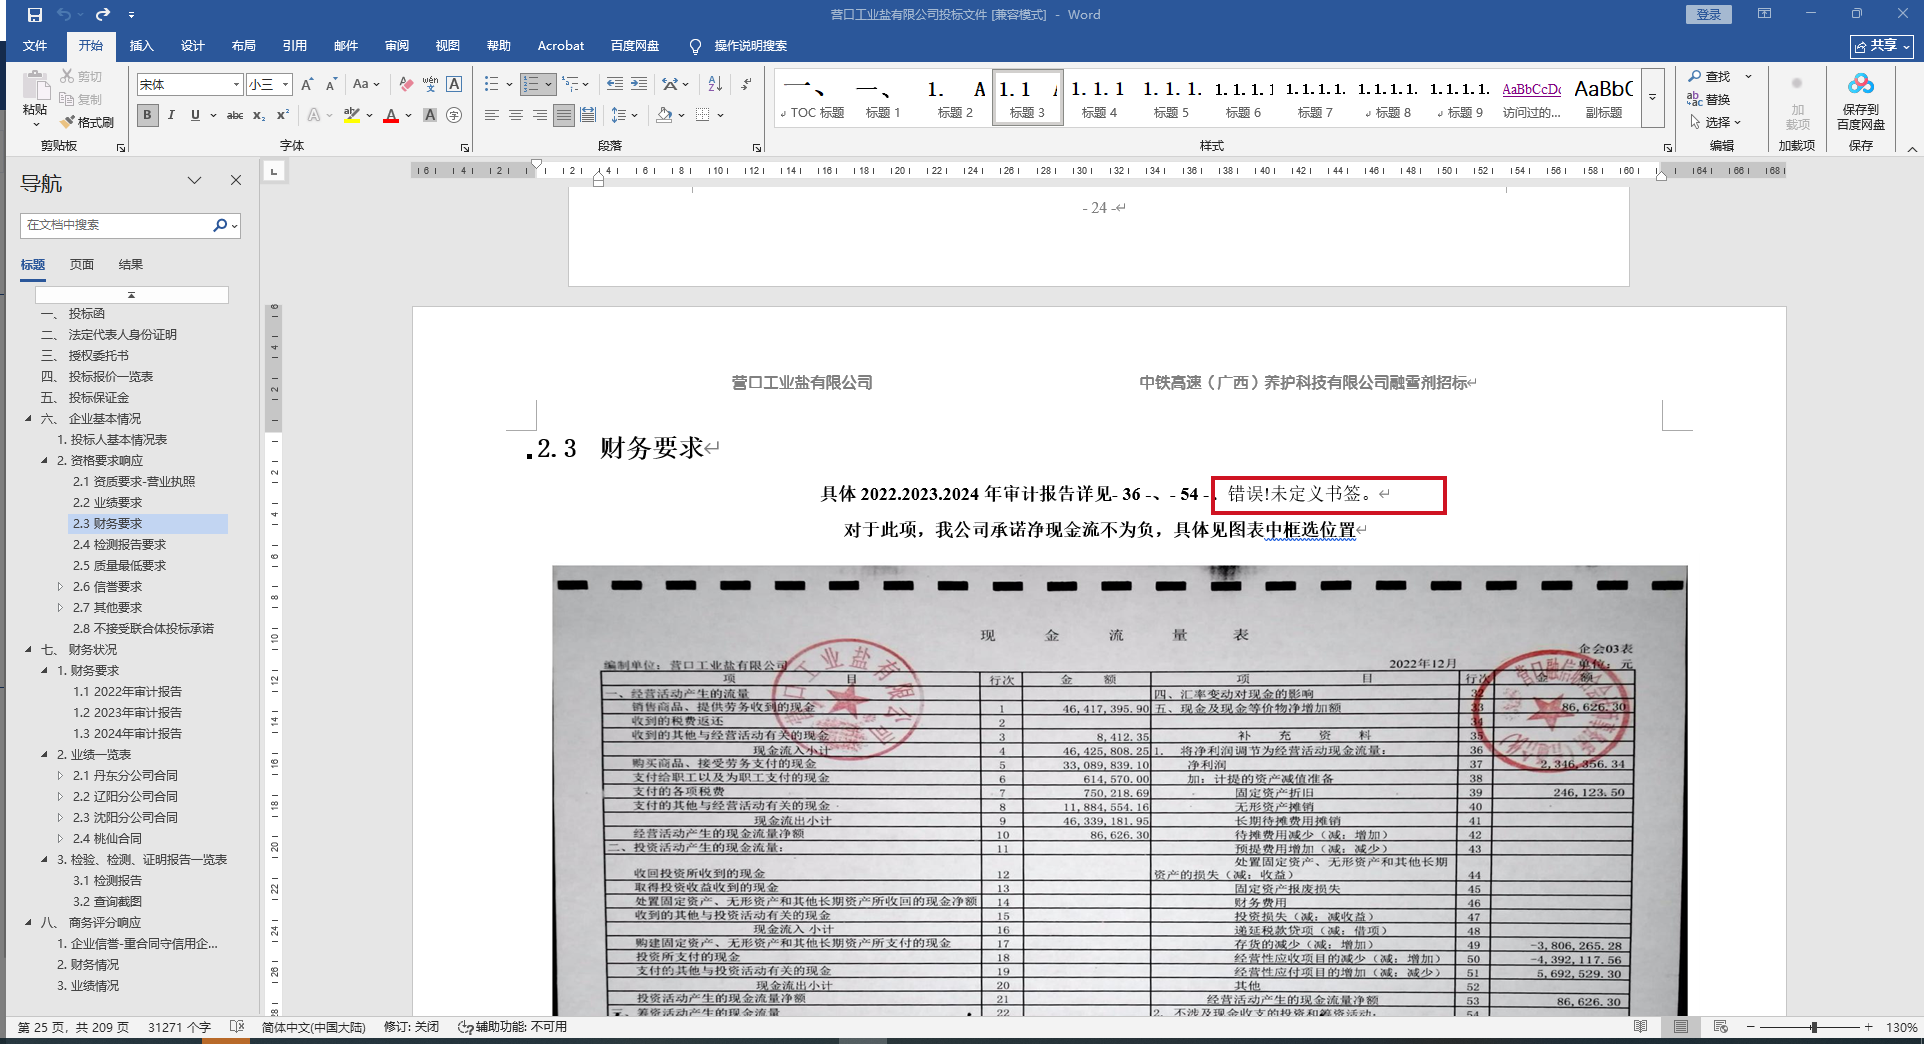This screenshot has height=1044, width=1924.
Task: Collapse the 2. 资格要求响应 heading
Action: (x=44, y=461)
